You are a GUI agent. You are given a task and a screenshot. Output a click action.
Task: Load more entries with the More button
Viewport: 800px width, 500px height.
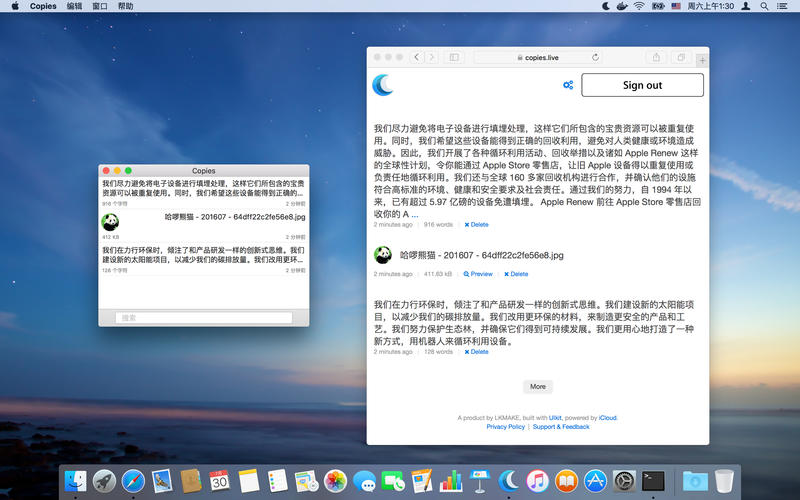(538, 387)
